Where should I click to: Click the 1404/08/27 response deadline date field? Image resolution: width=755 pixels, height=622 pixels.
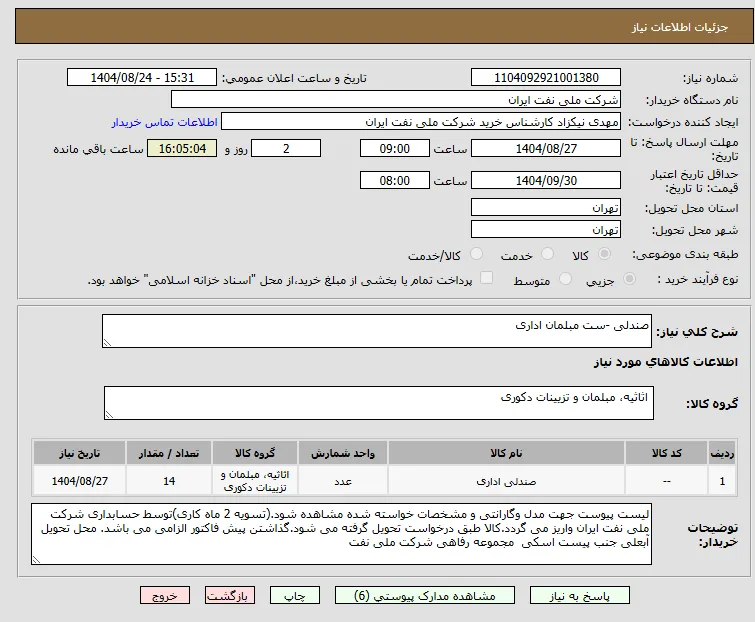546,148
